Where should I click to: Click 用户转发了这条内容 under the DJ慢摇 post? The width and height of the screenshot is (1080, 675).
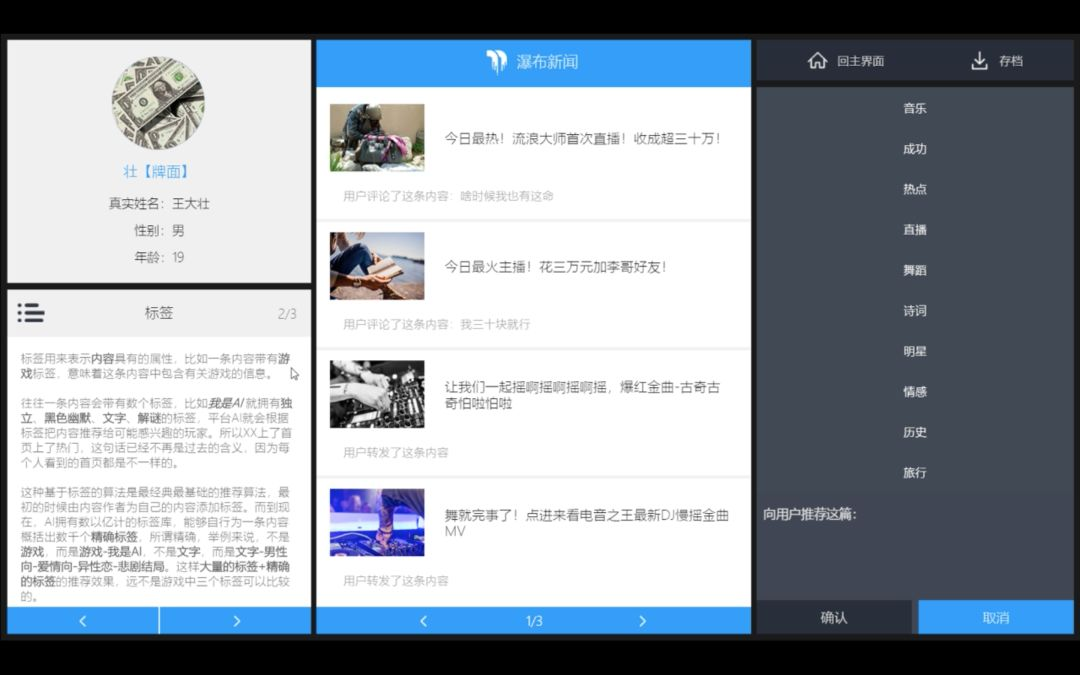pos(395,581)
